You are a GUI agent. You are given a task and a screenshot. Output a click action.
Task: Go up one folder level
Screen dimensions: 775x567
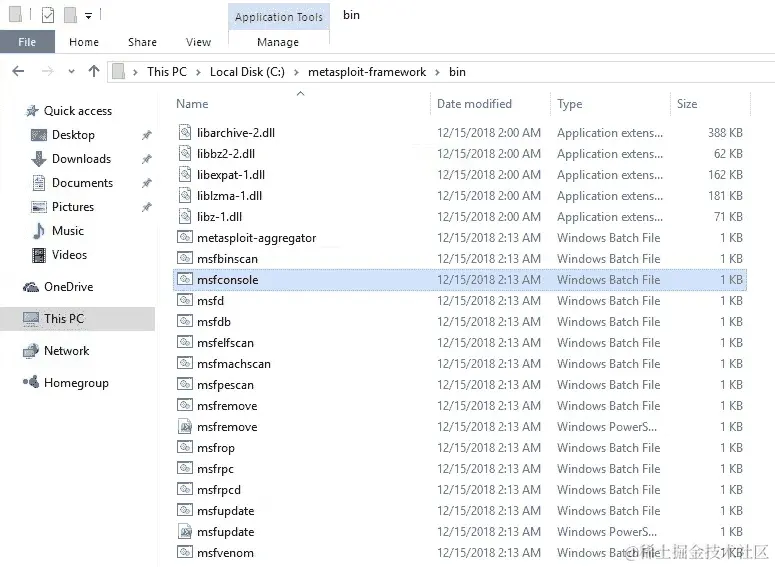click(94, 72)
